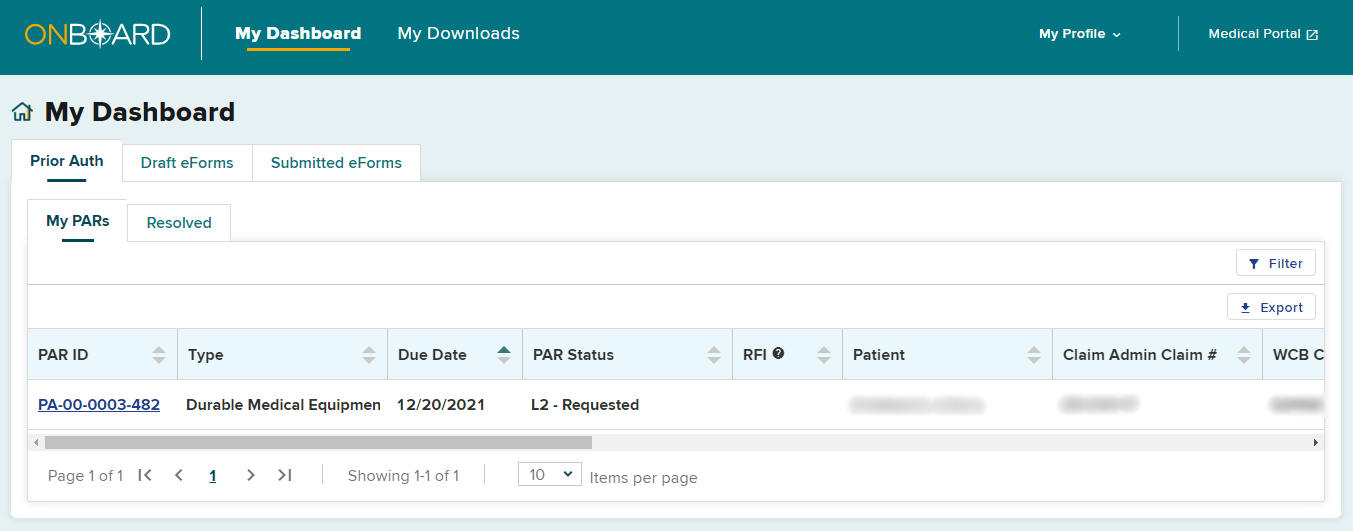
Task: Go to last page of results
Action: click(285, 475)
